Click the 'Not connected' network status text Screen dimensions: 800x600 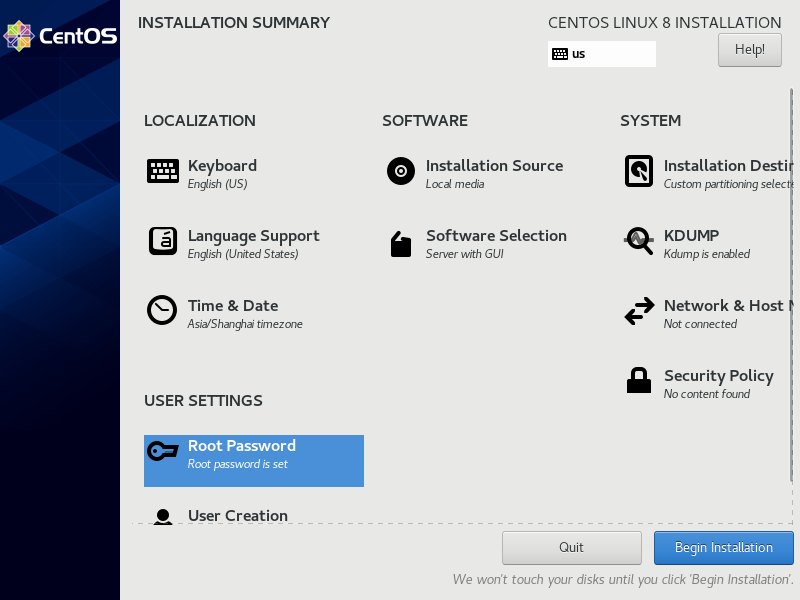(700, 324)
